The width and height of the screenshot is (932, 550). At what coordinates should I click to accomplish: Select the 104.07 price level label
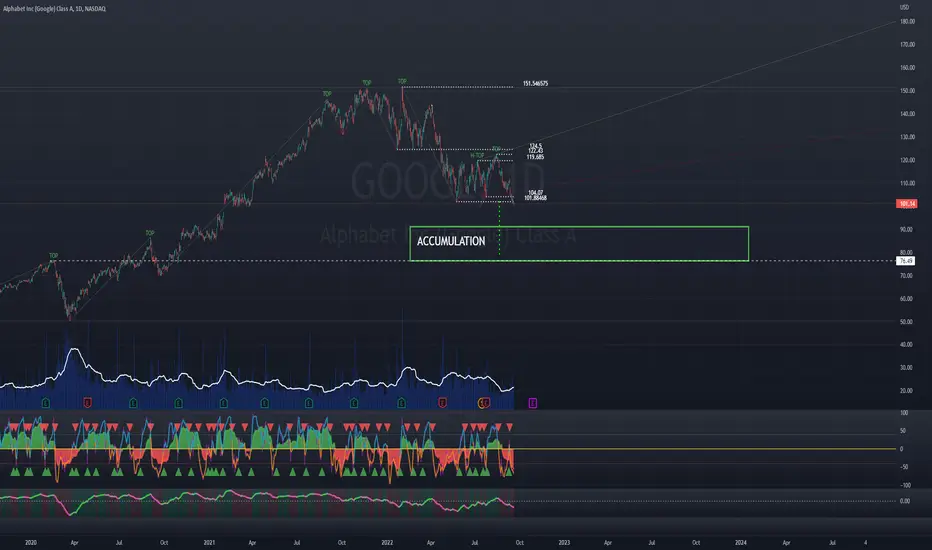536,192
